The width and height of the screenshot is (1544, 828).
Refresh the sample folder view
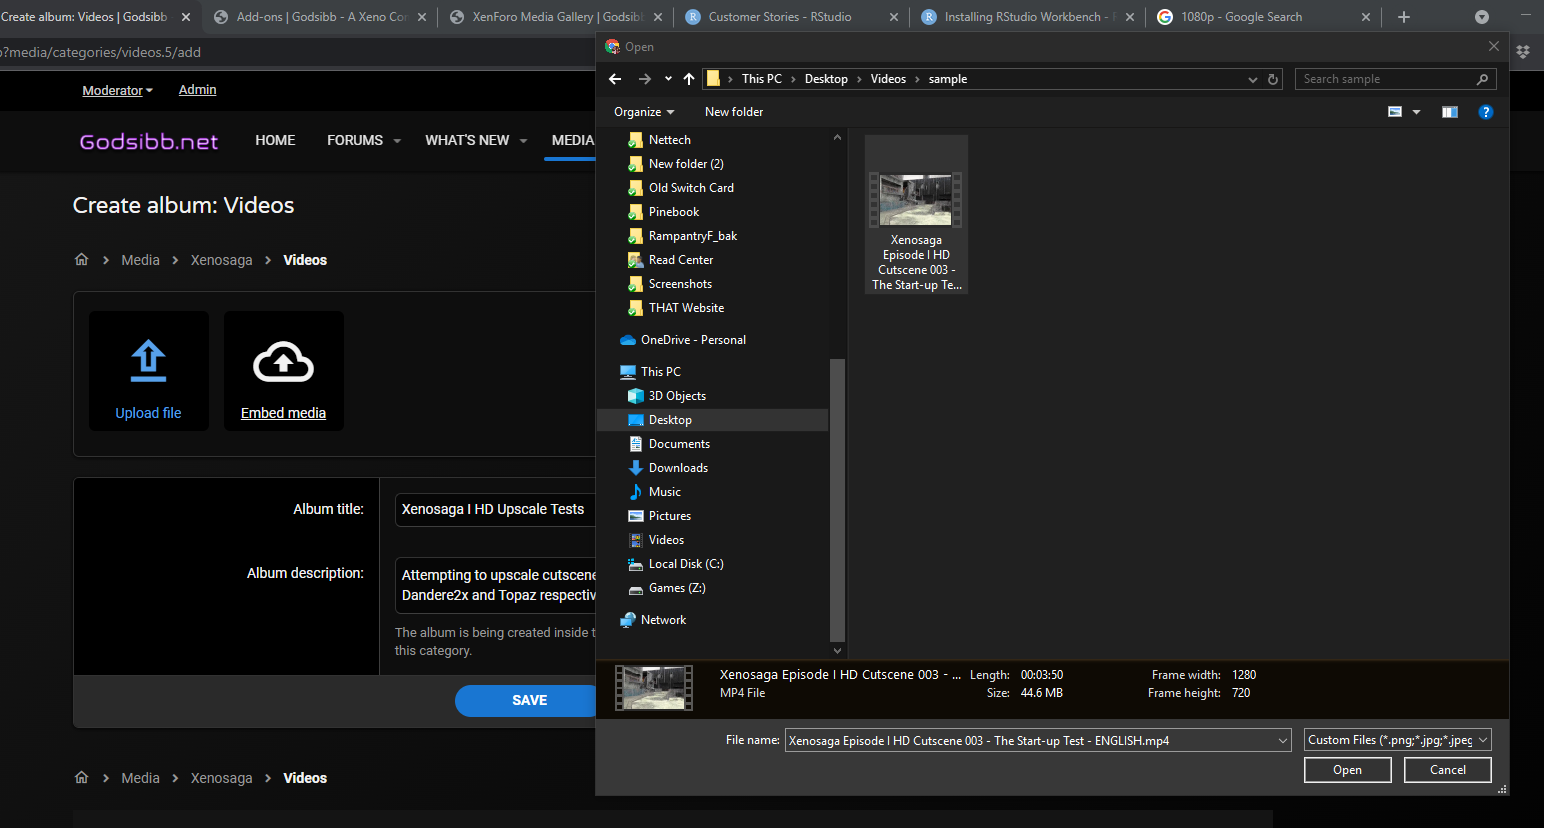point(1273,79)
